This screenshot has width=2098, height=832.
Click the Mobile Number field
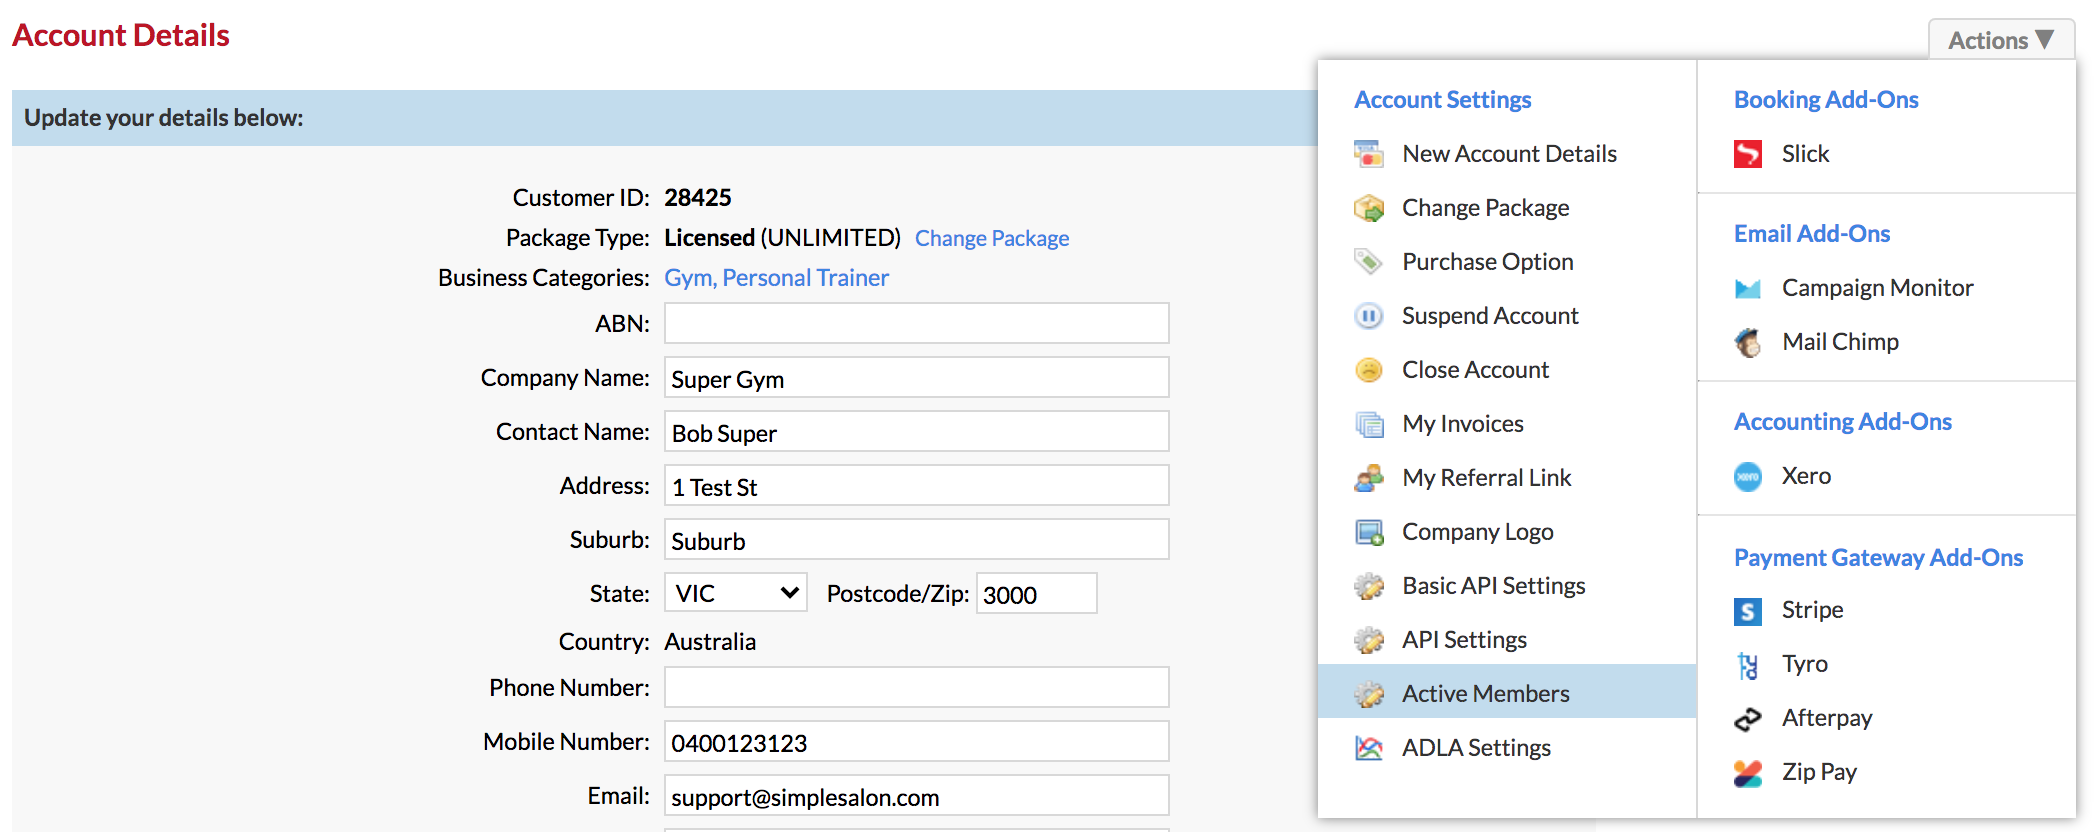point(917,741)
